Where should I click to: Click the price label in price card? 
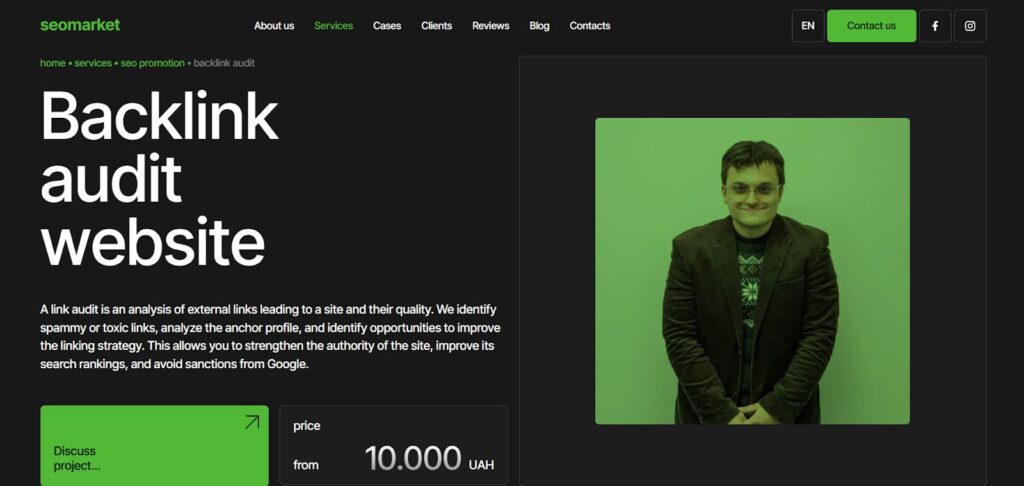(306, 426)
